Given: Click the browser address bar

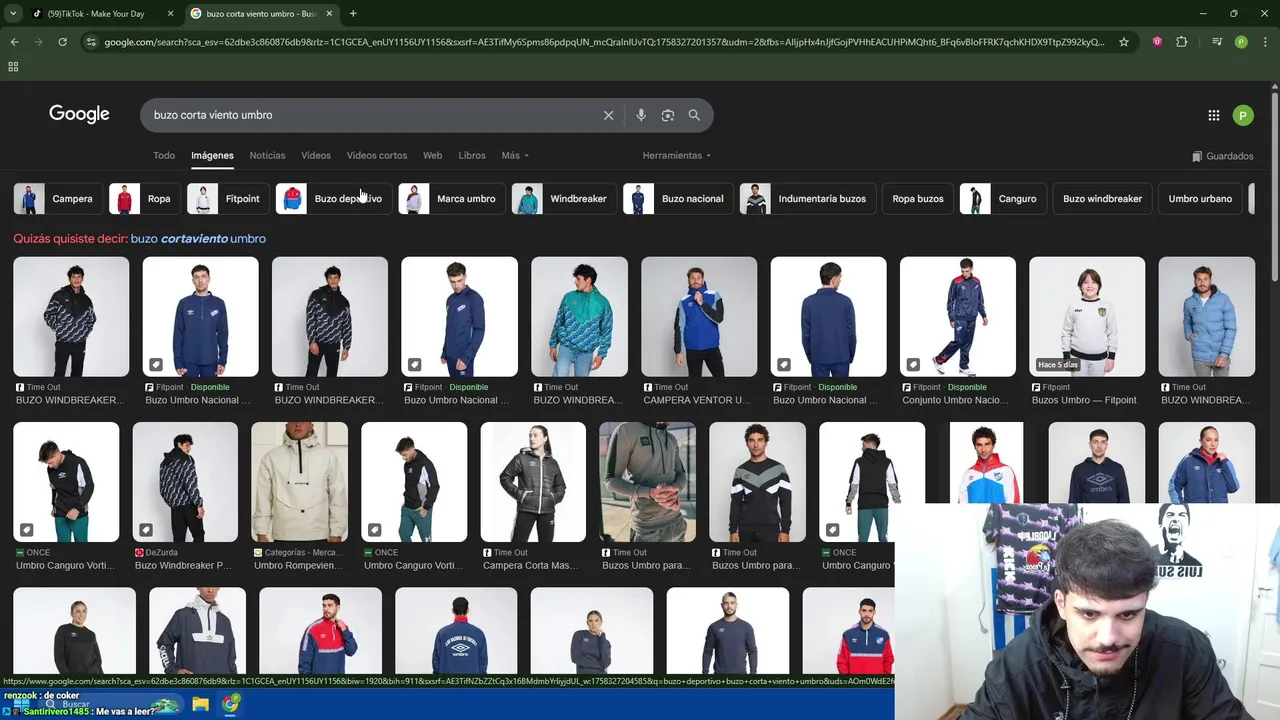Looking at the screenshot, I should click(x=604, y=42).
